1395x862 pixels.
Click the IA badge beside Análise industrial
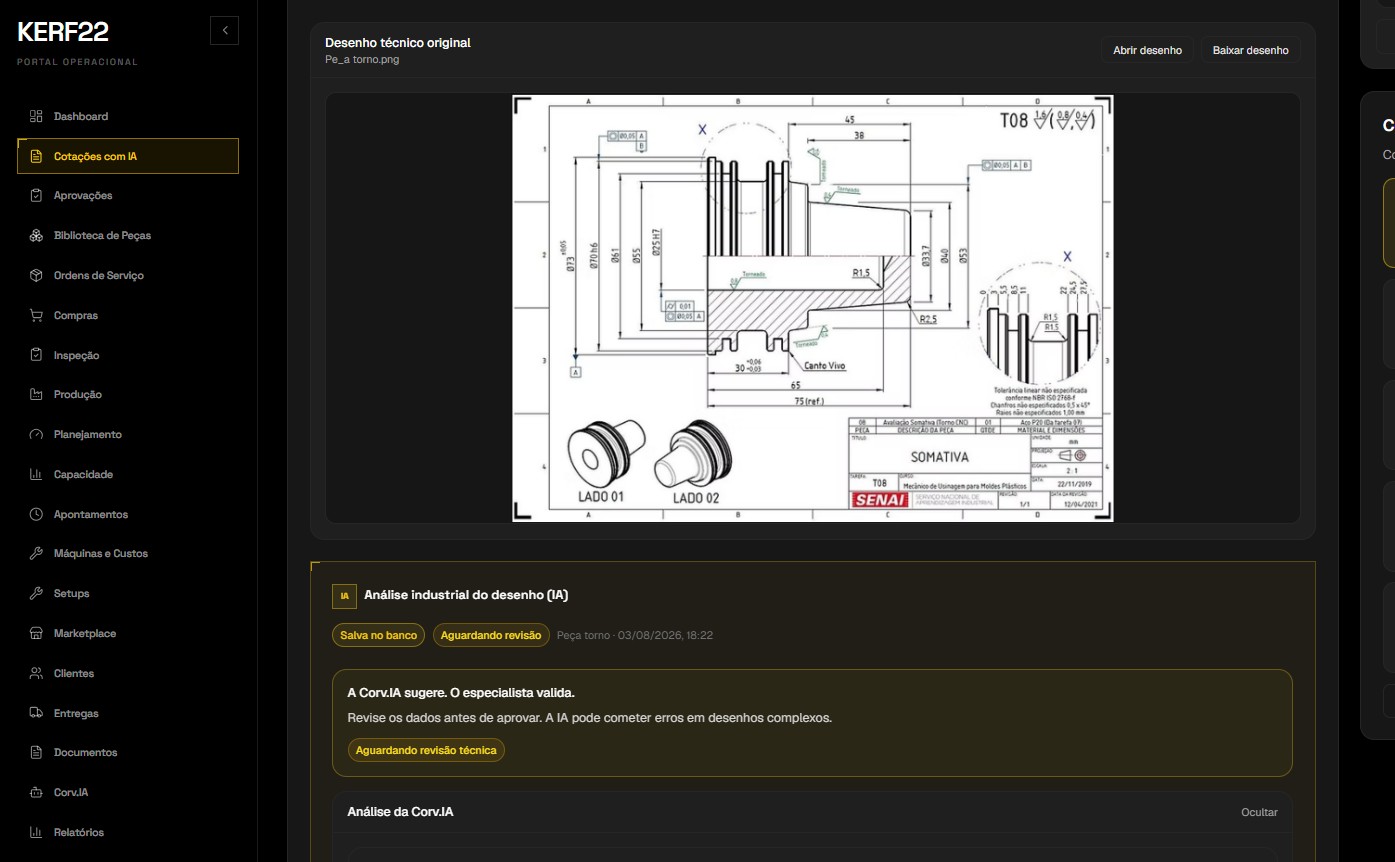pyautogui.click(x=344, y=596)
